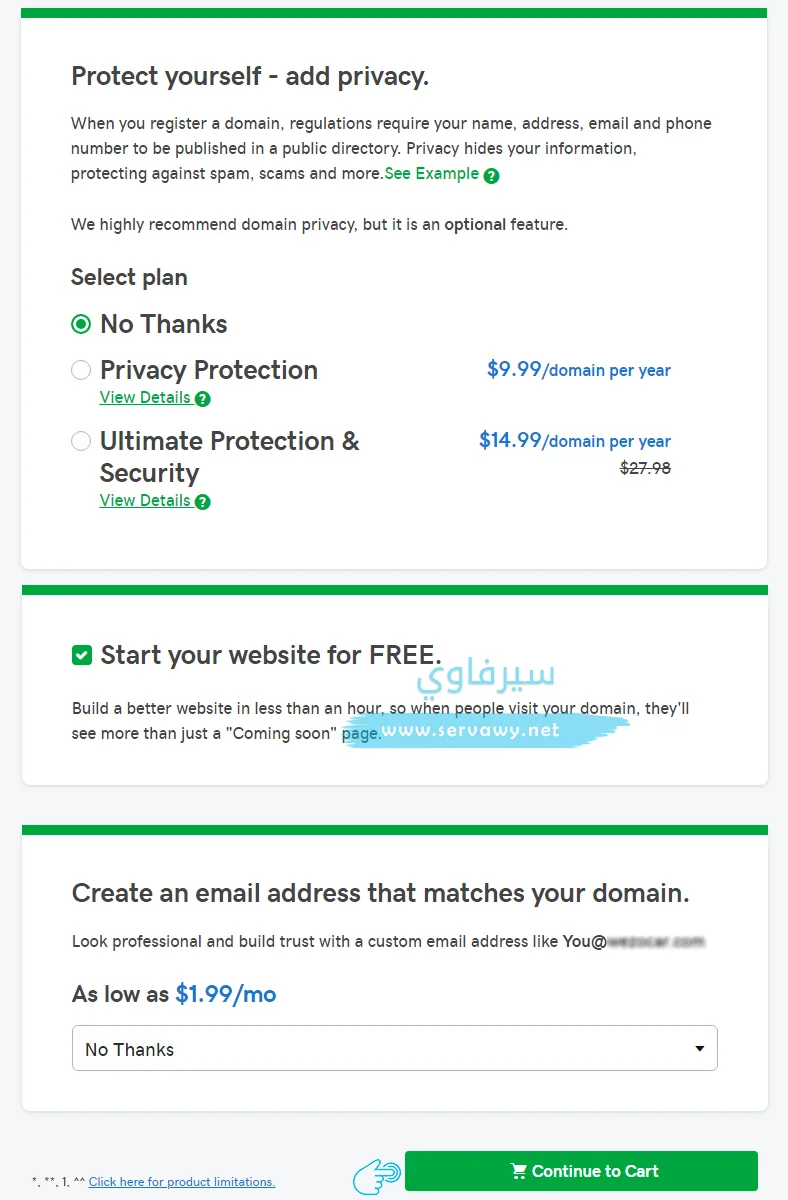Click the Continue to Cart button
The width and height of the screenshot is (788, 1200).
pos(581,1171)
